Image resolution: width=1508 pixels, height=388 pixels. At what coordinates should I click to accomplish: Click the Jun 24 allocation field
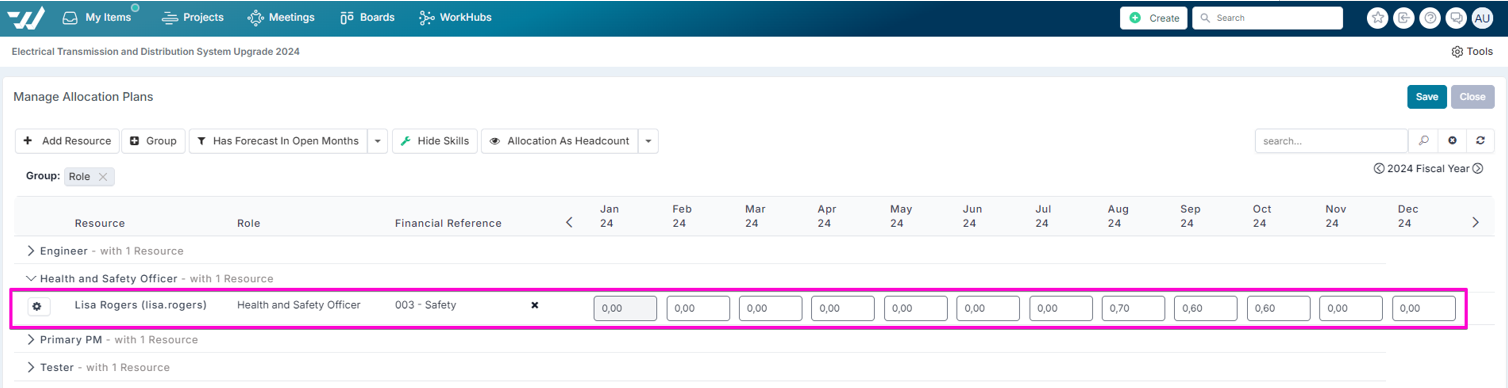tap(988, 308)
